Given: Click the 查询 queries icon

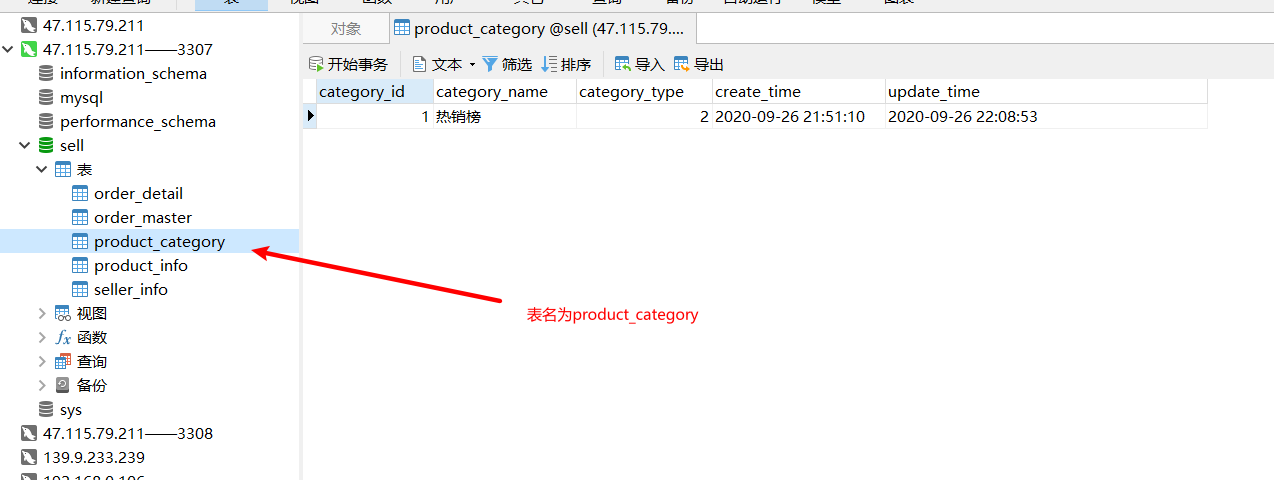Looking at the screenshot, I should coord(63,361).
